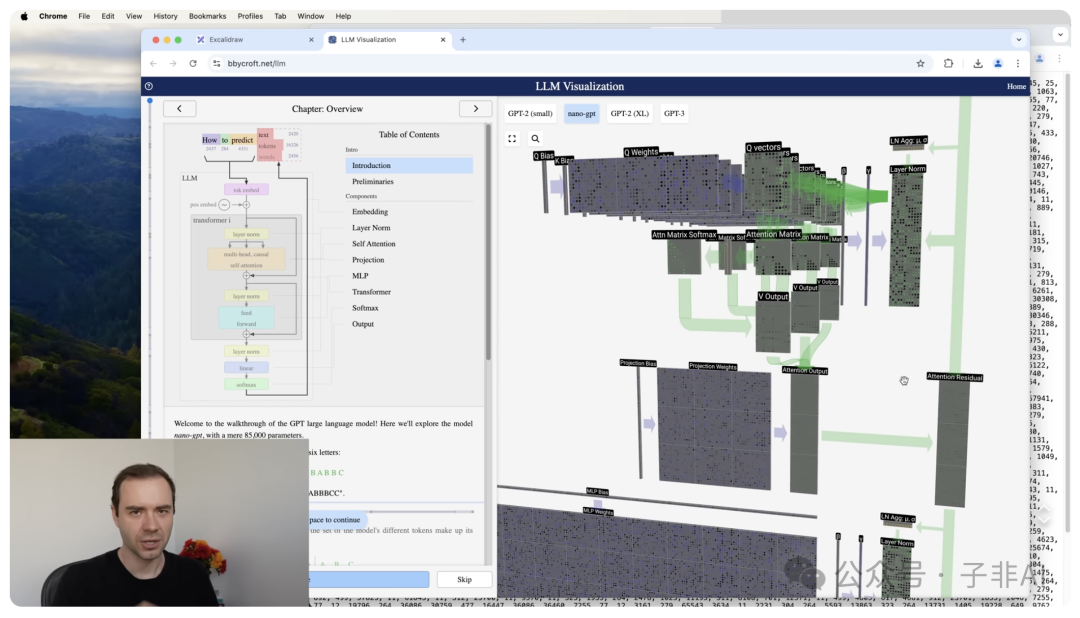Close the Excalidraw tab
The width and height of the screenshot is (1080, 618).
311,40
